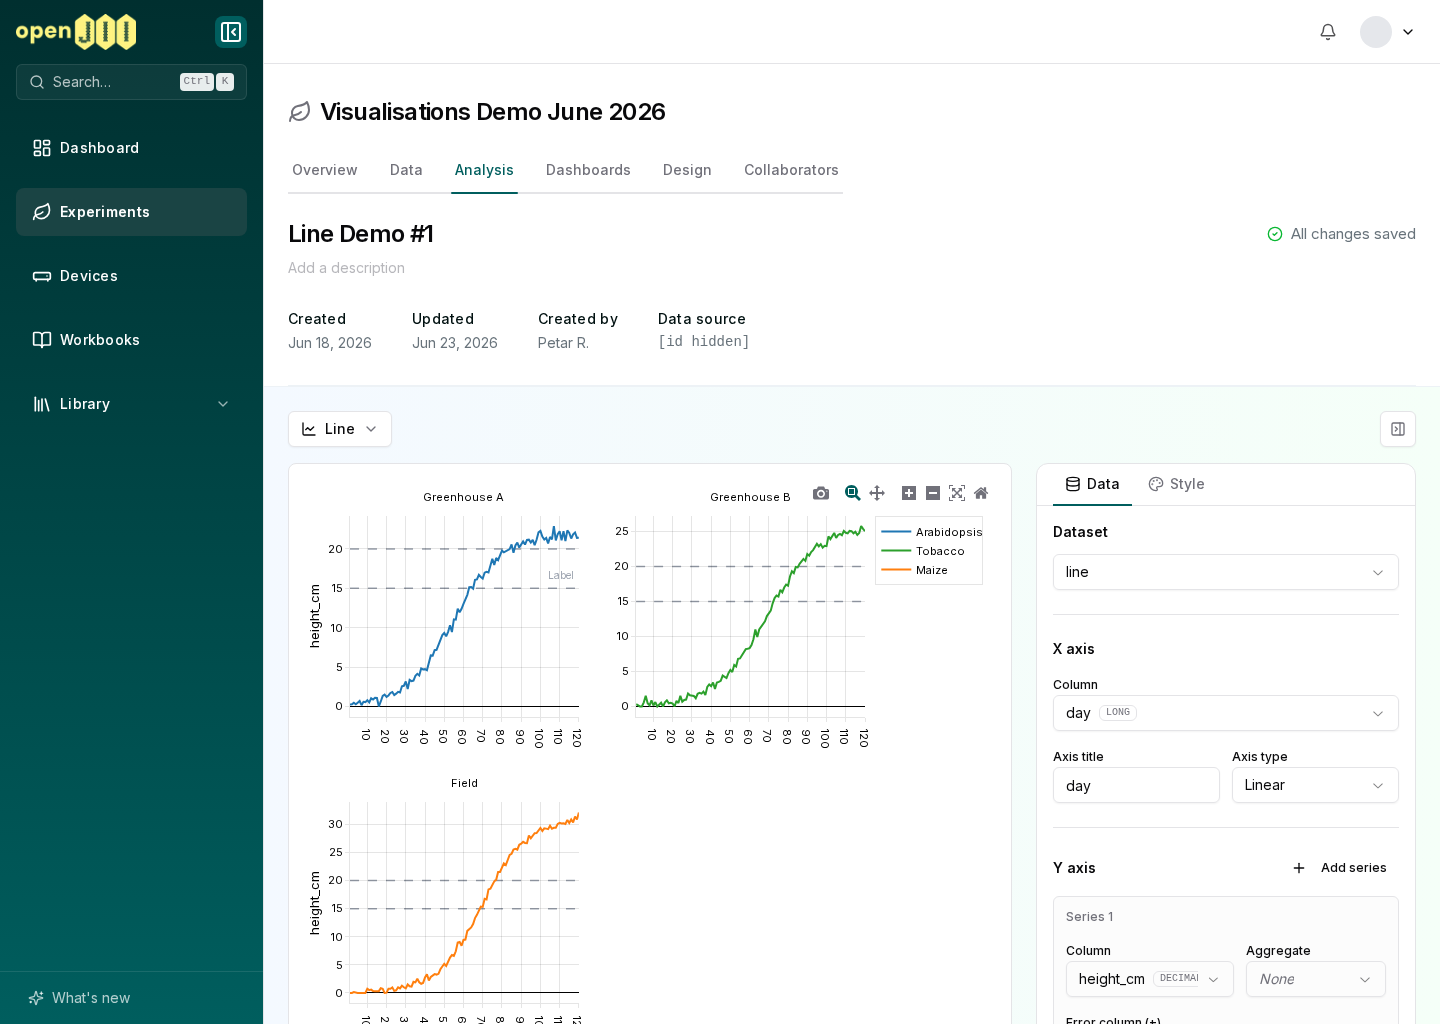
Task: Open the Collaborators tab
Action: (x=791, y=170)
